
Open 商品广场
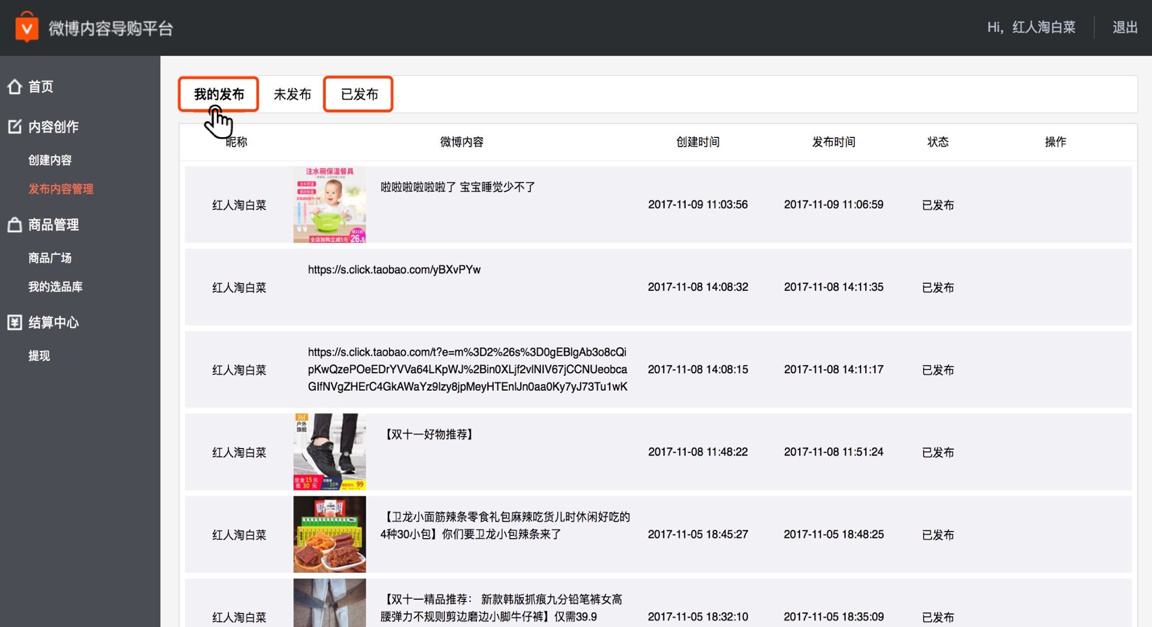click(50, 257)
